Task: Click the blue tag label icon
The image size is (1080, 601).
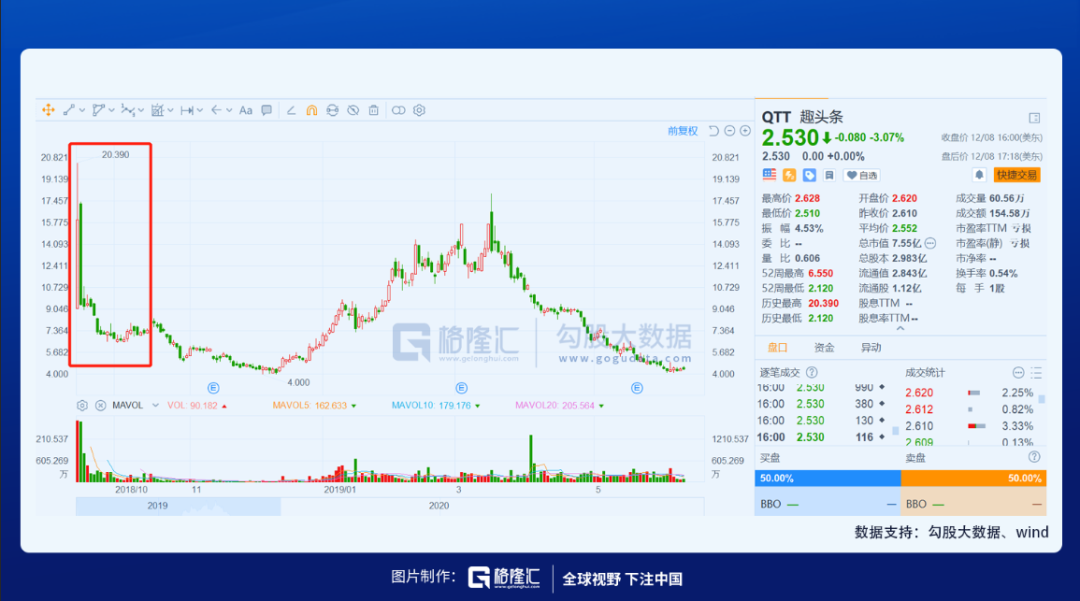Action: point(809,175)
